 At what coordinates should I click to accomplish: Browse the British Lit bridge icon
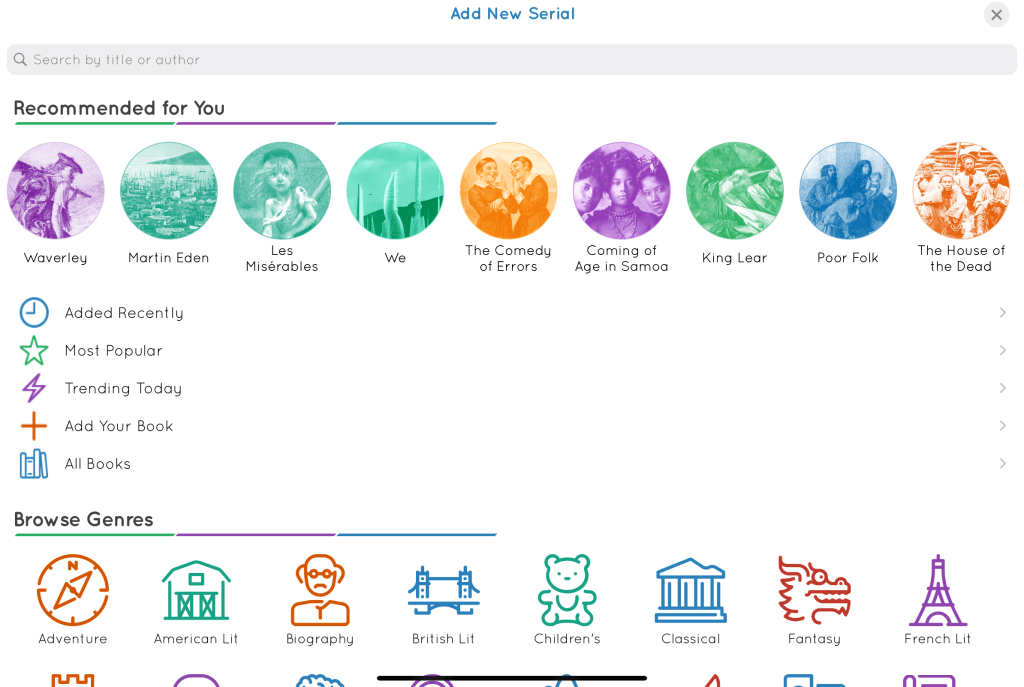(x=443, y=590)
